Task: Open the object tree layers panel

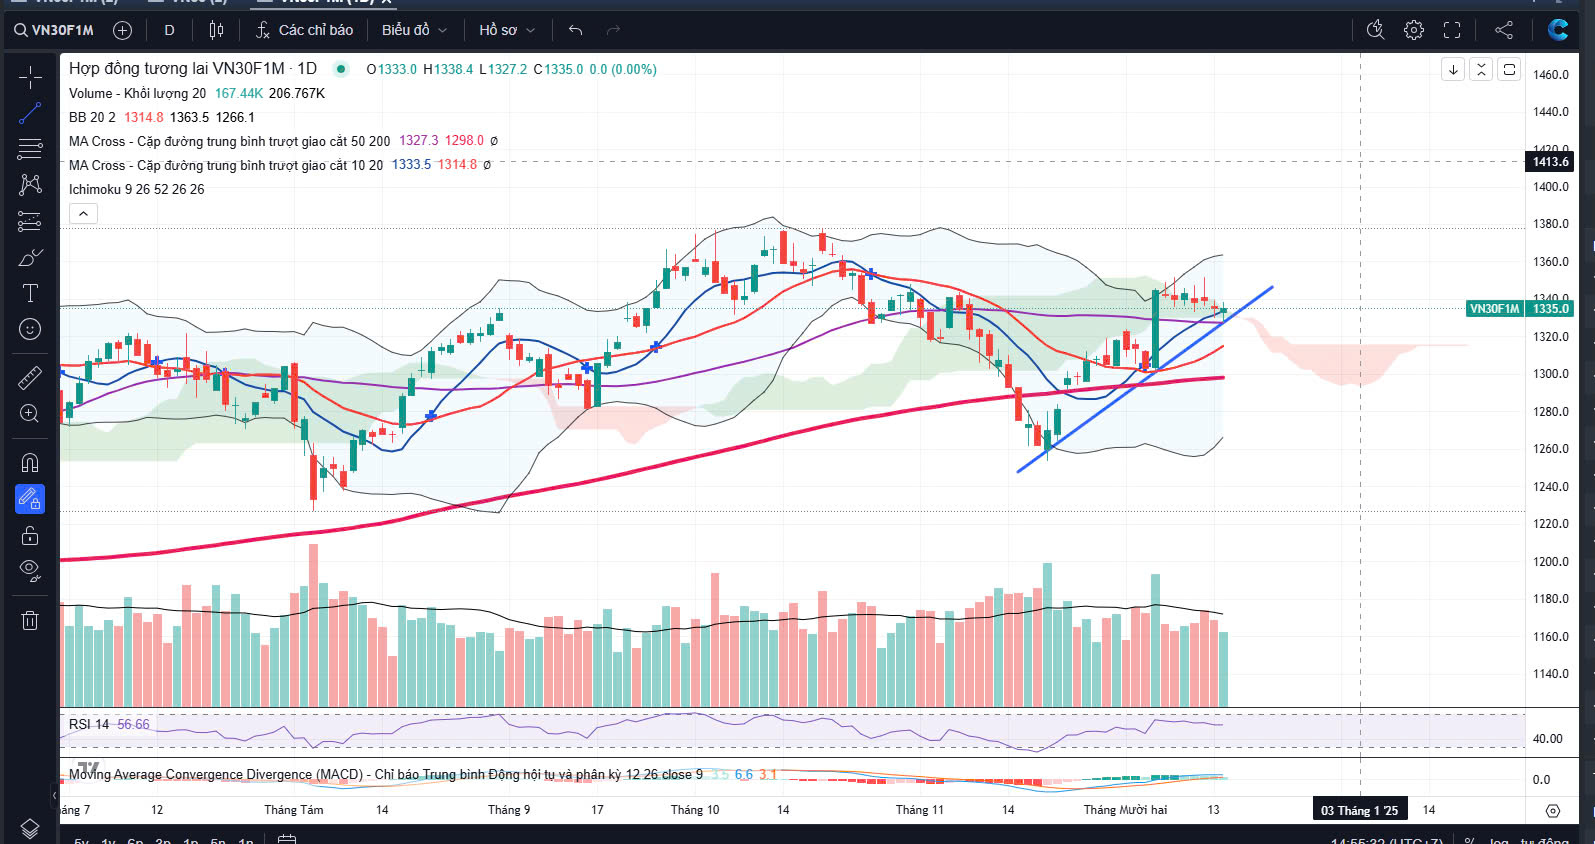Action: point(30,828)
